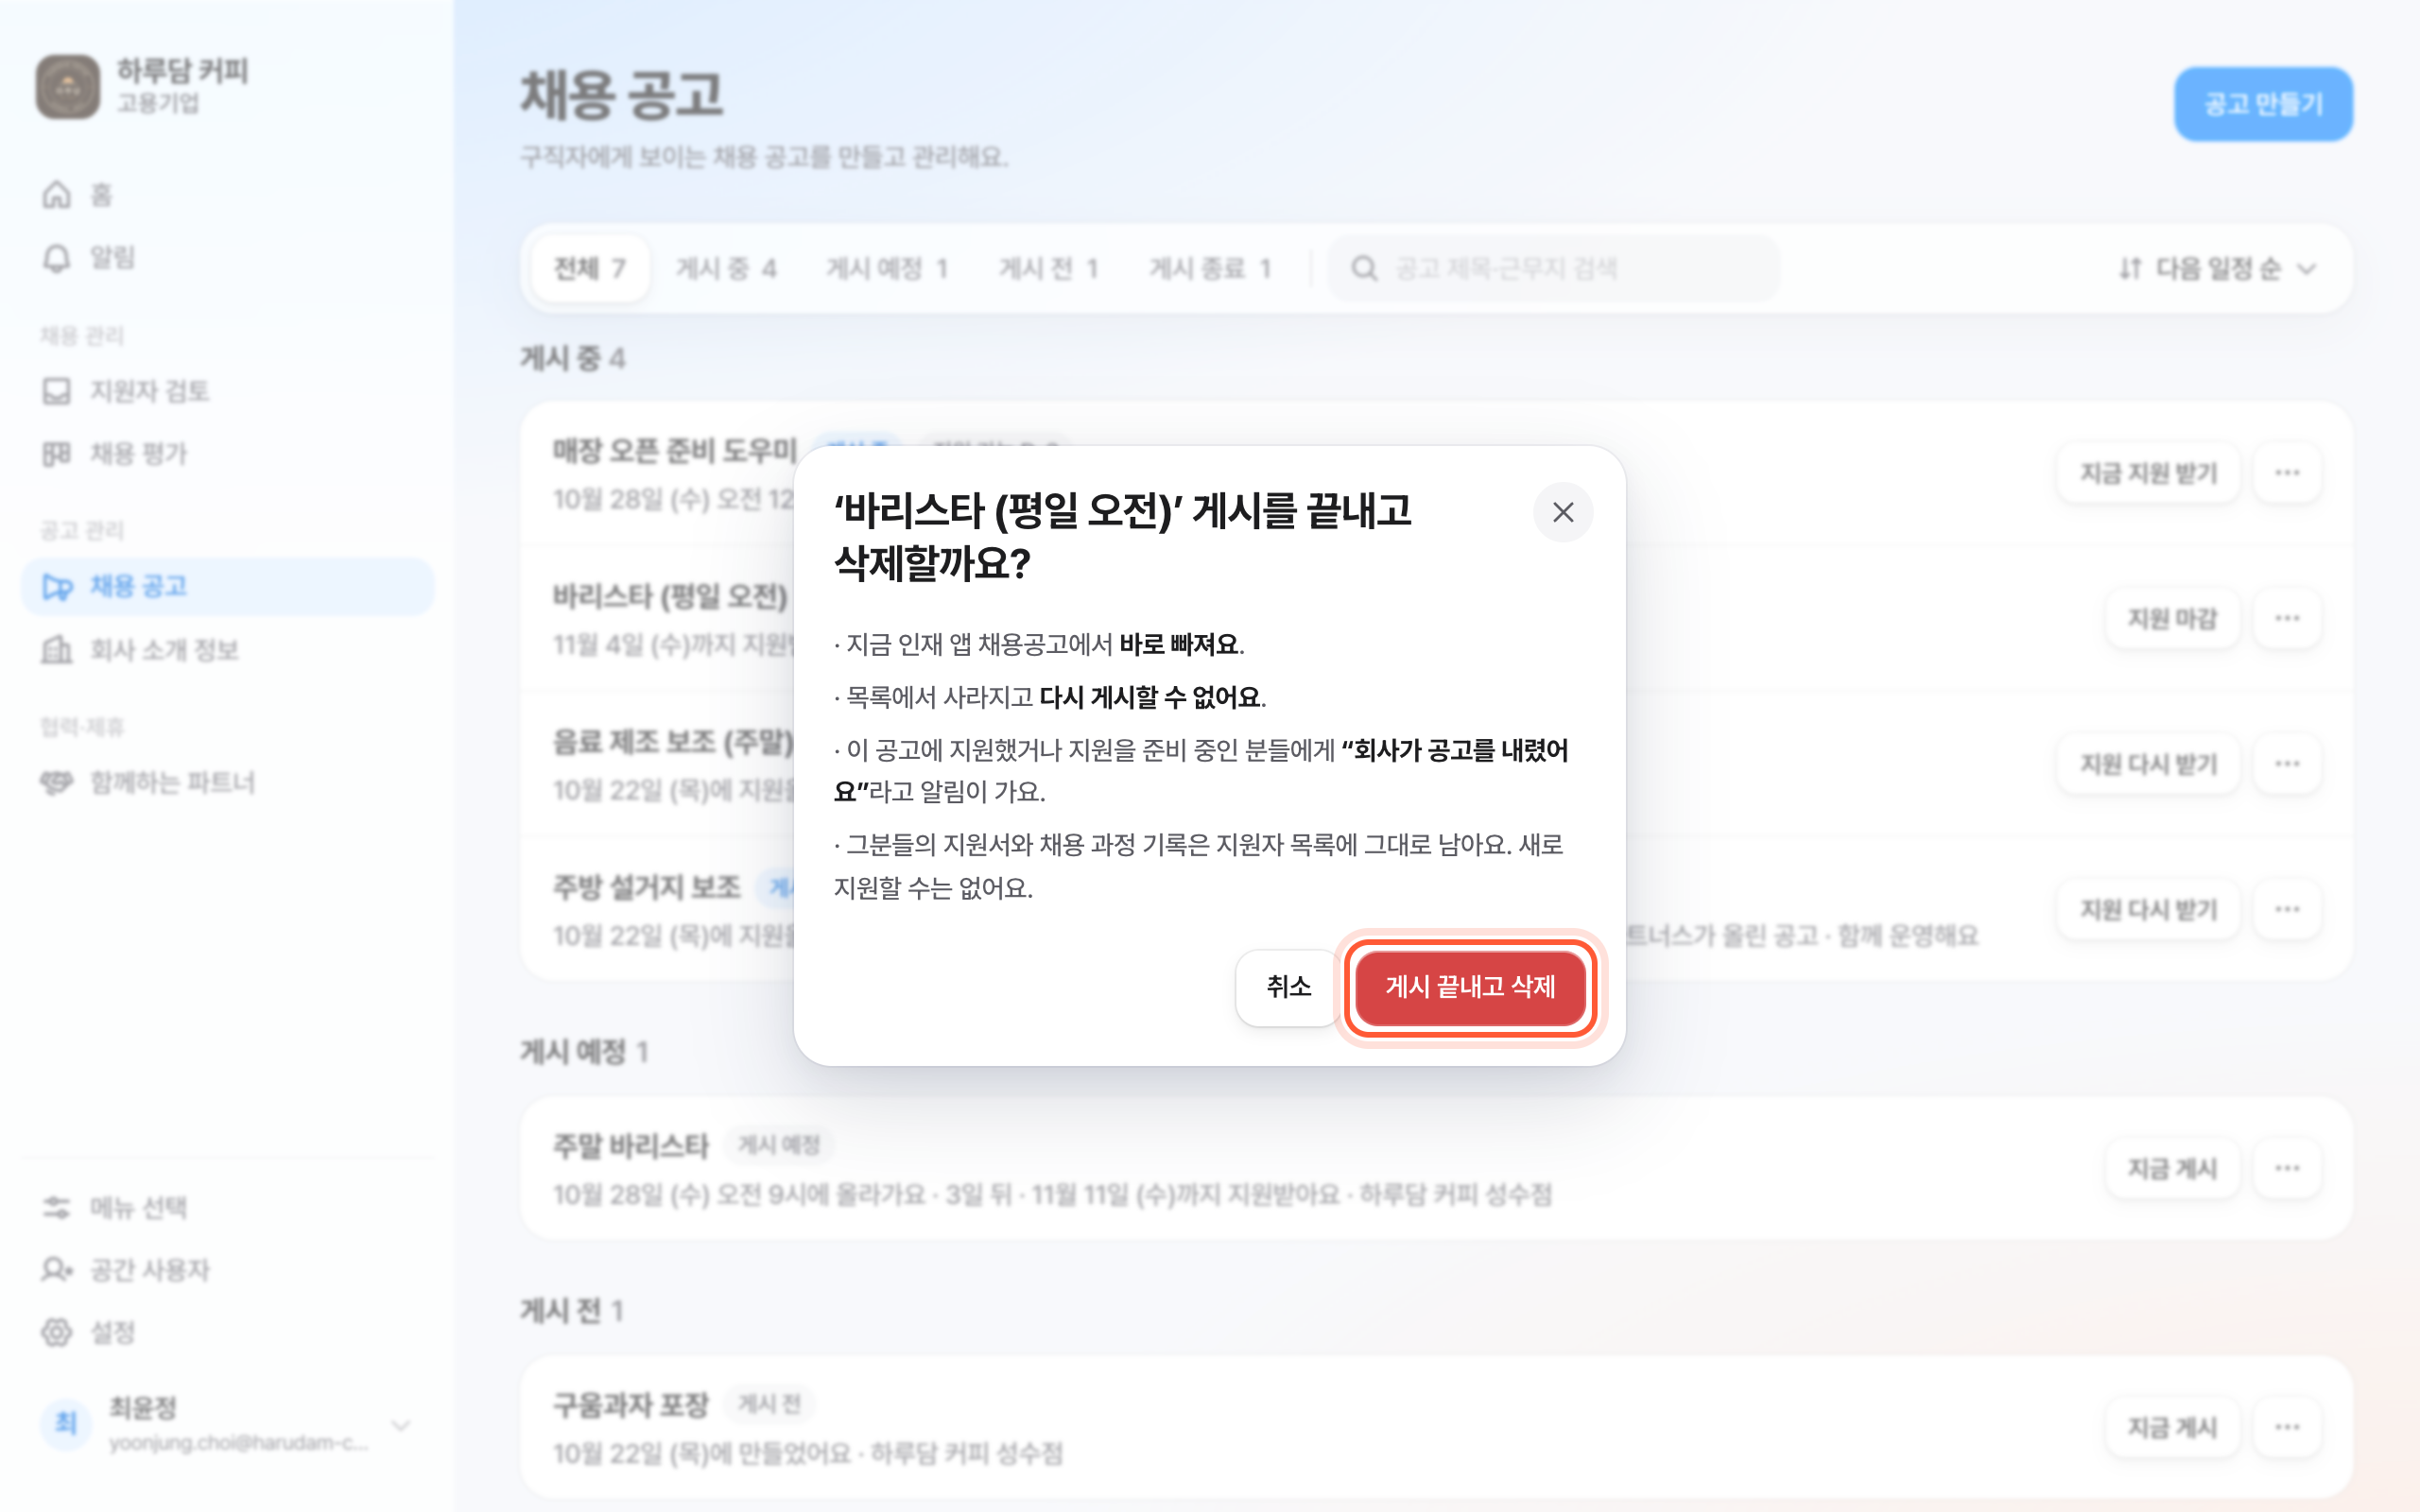Open 채용 평가 board icon

(x=57, y=454)
